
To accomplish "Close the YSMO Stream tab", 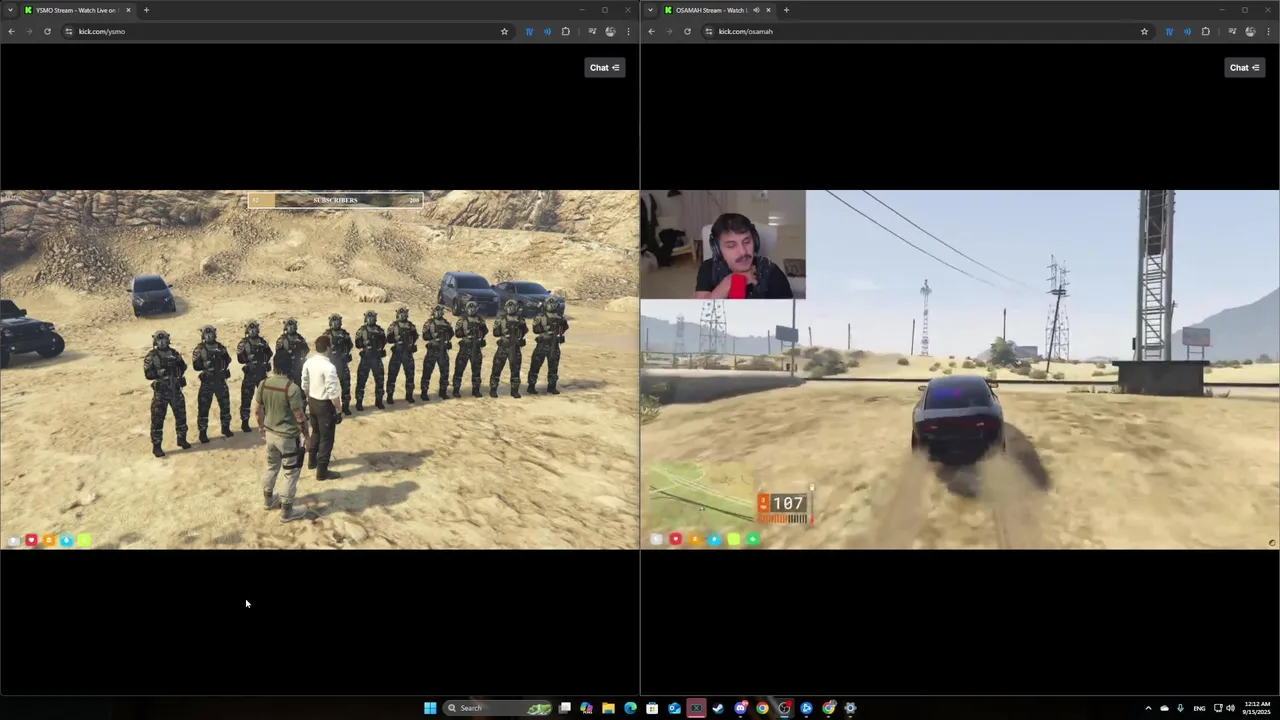I will click(x=128, y=10).
